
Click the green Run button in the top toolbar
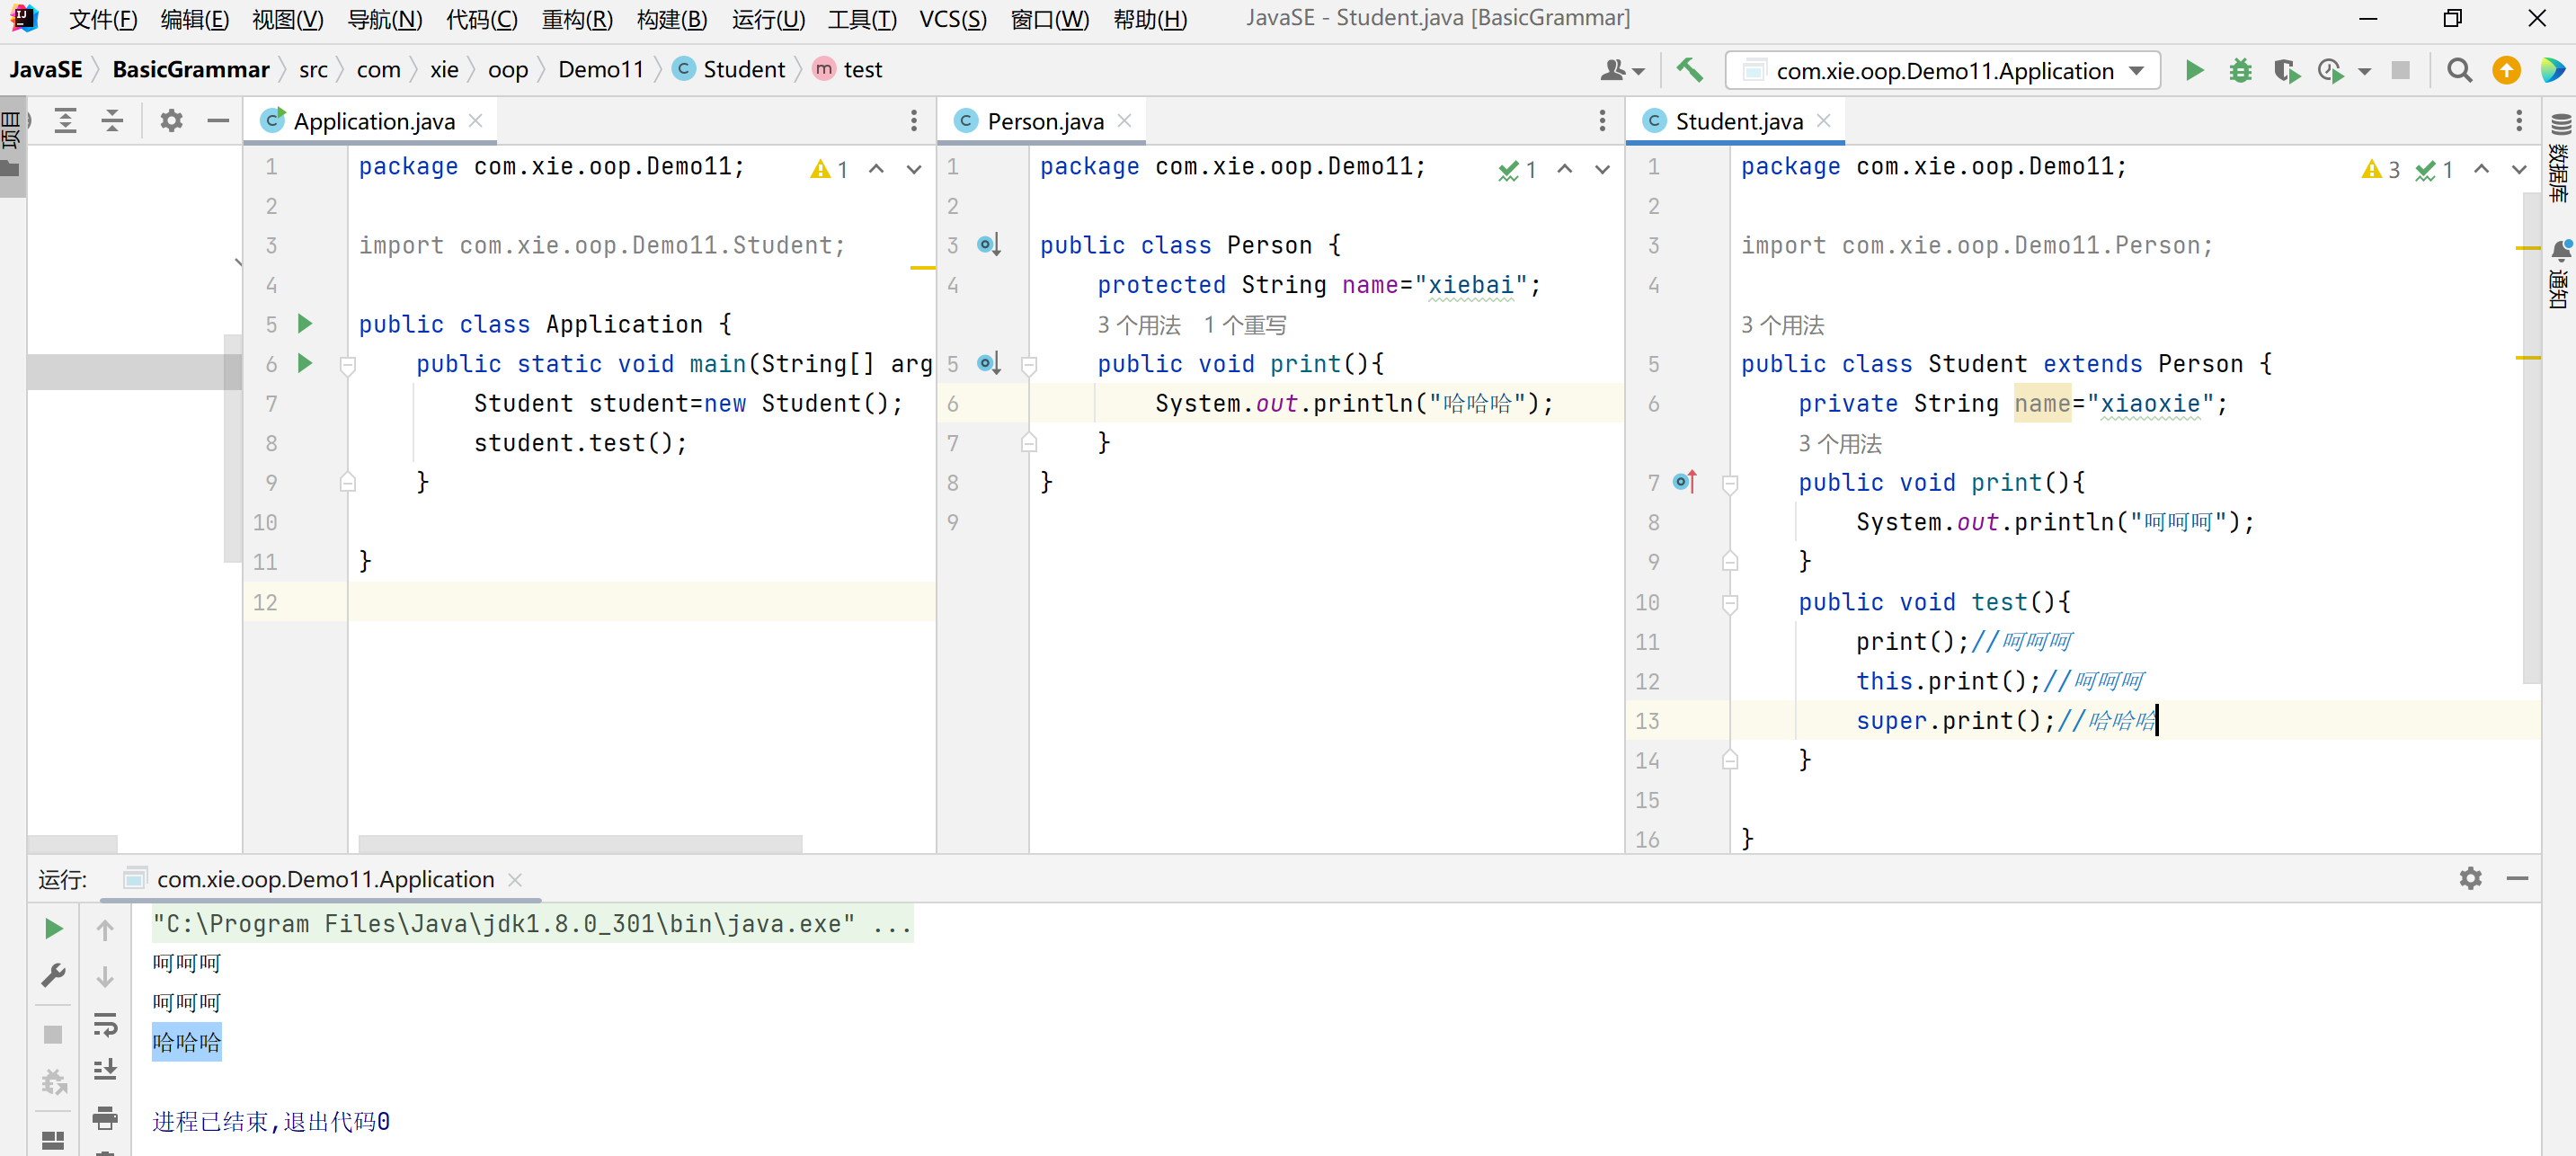[x=2194, y=70]
